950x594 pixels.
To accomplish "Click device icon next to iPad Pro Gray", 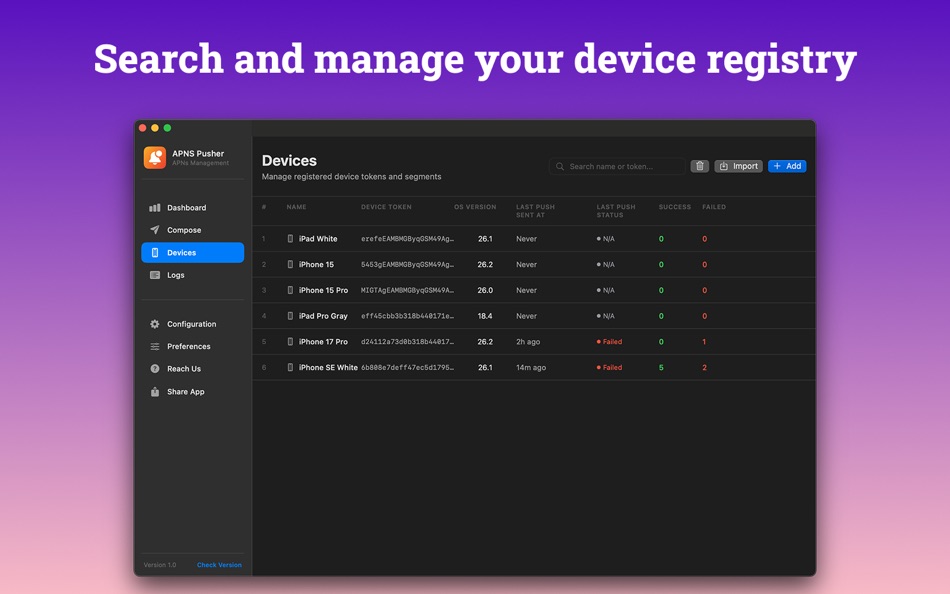I will tap(290, 316).
